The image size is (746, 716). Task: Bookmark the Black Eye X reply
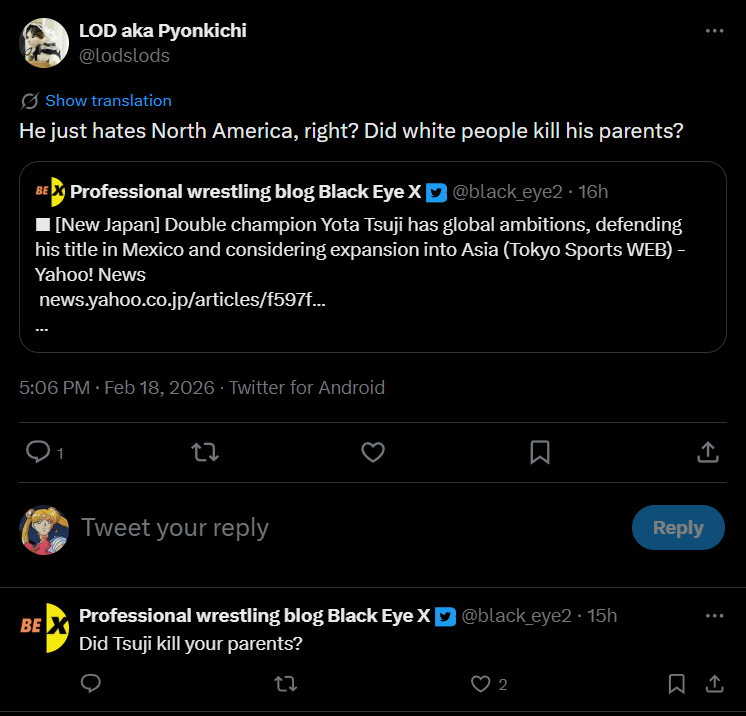click(676, 684)
